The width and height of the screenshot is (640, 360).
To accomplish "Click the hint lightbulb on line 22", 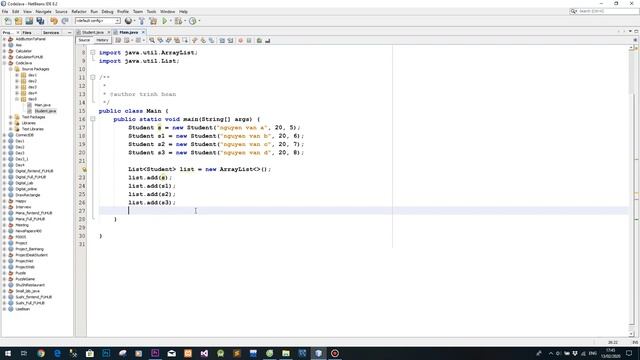I will click(x=84, y=169).
